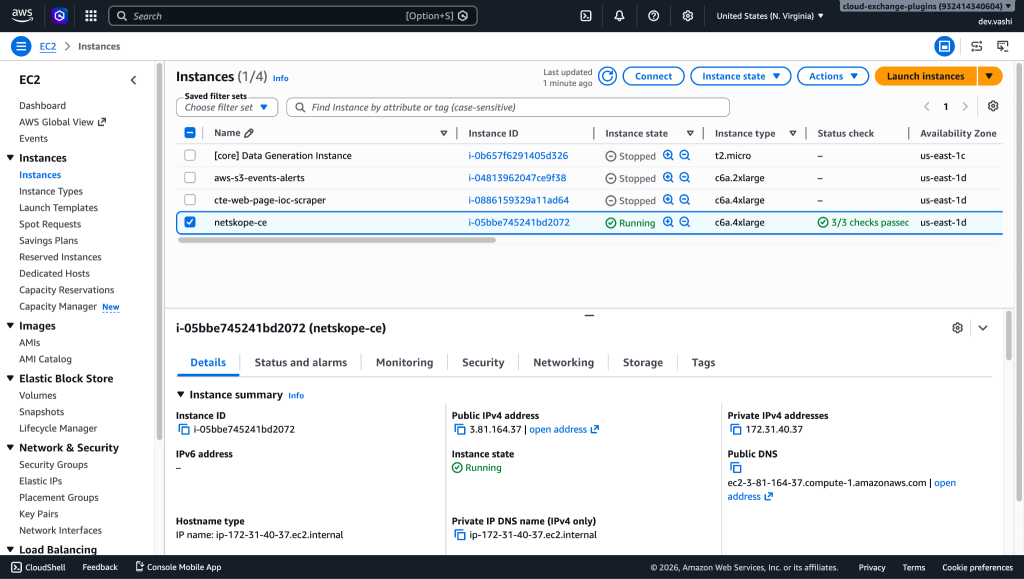Open the Launch instances split arrow

989,76
